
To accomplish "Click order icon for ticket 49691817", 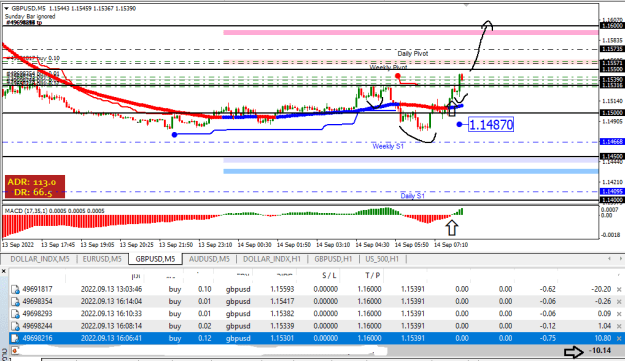I will point(15,289).
